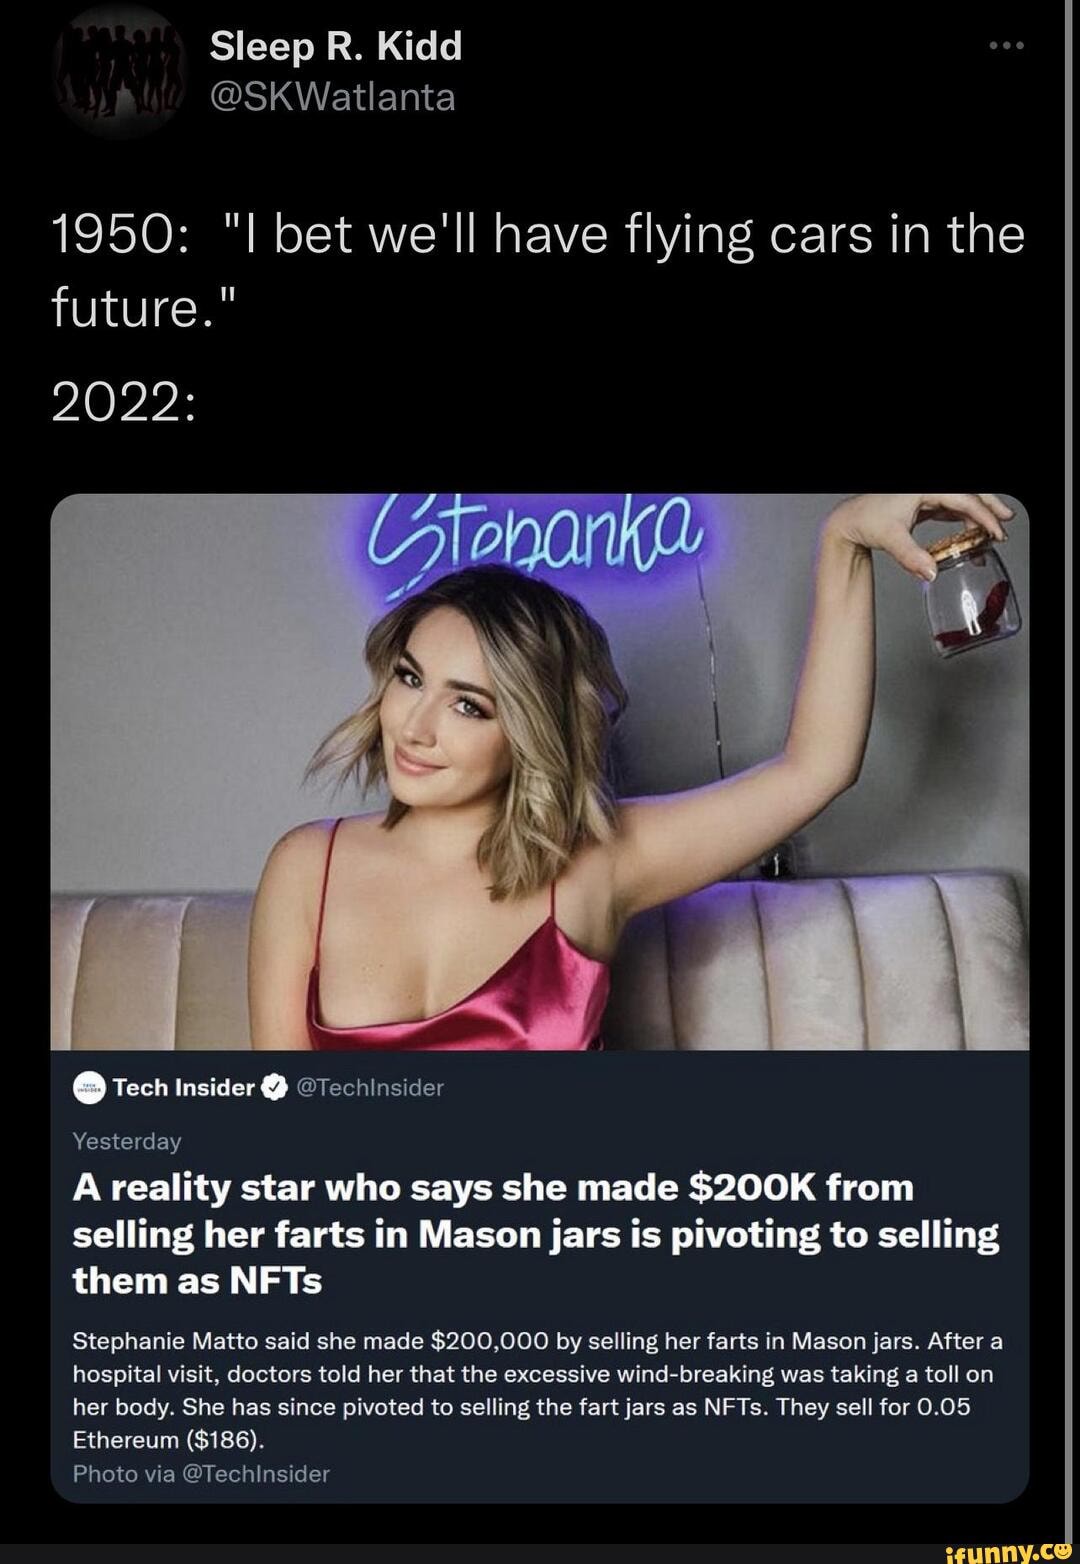1080x1564 pixels.
Task: Open the Tech Insider account name
Action: pos(184,1088)
